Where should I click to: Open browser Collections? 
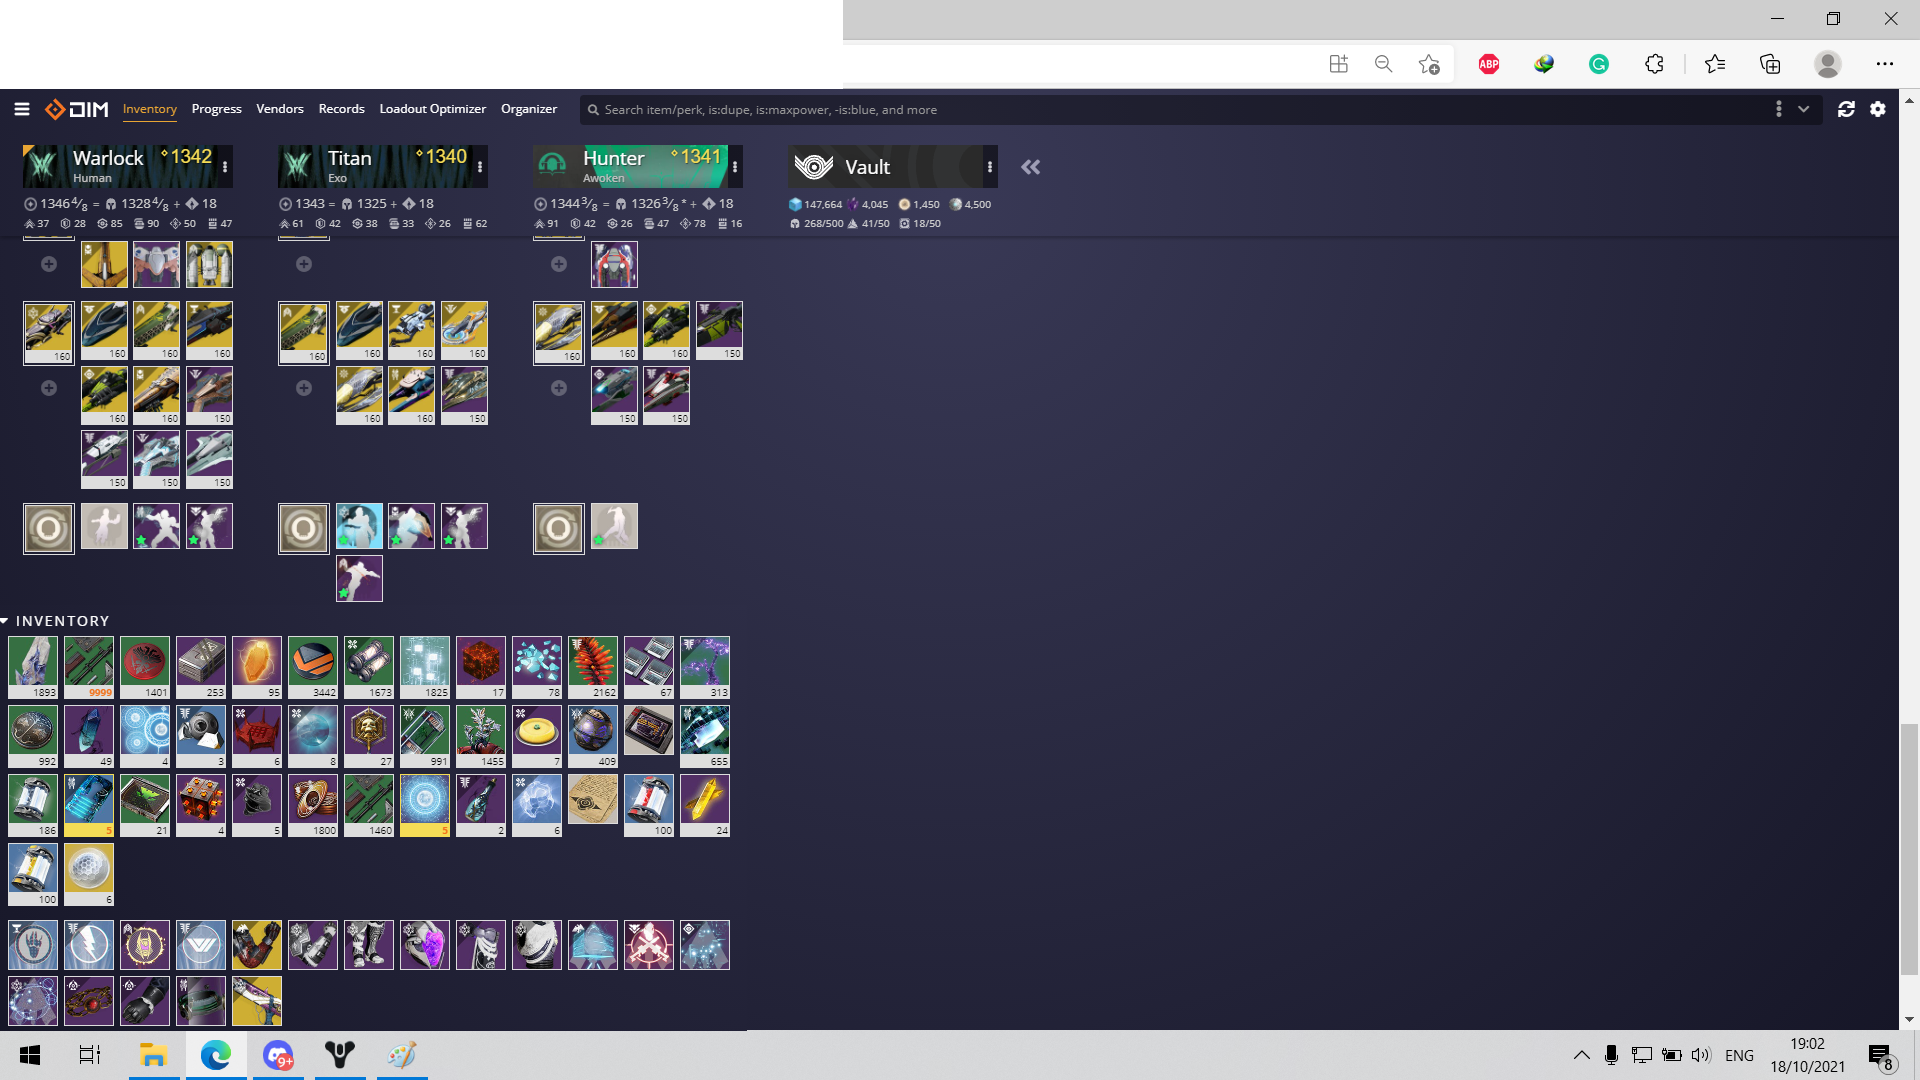click(x=1770, y=64)
